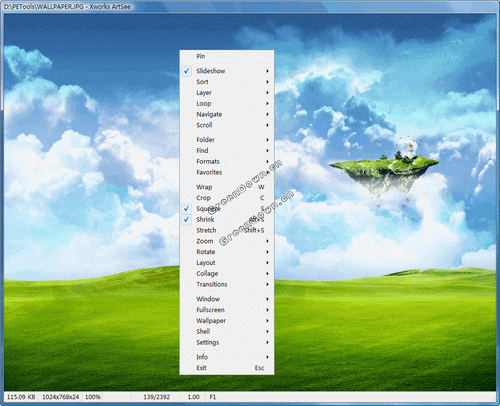This screenshot has height=406, width=500.
Task: Toggle the Shrink option checkmark
Action: [186, 219]
